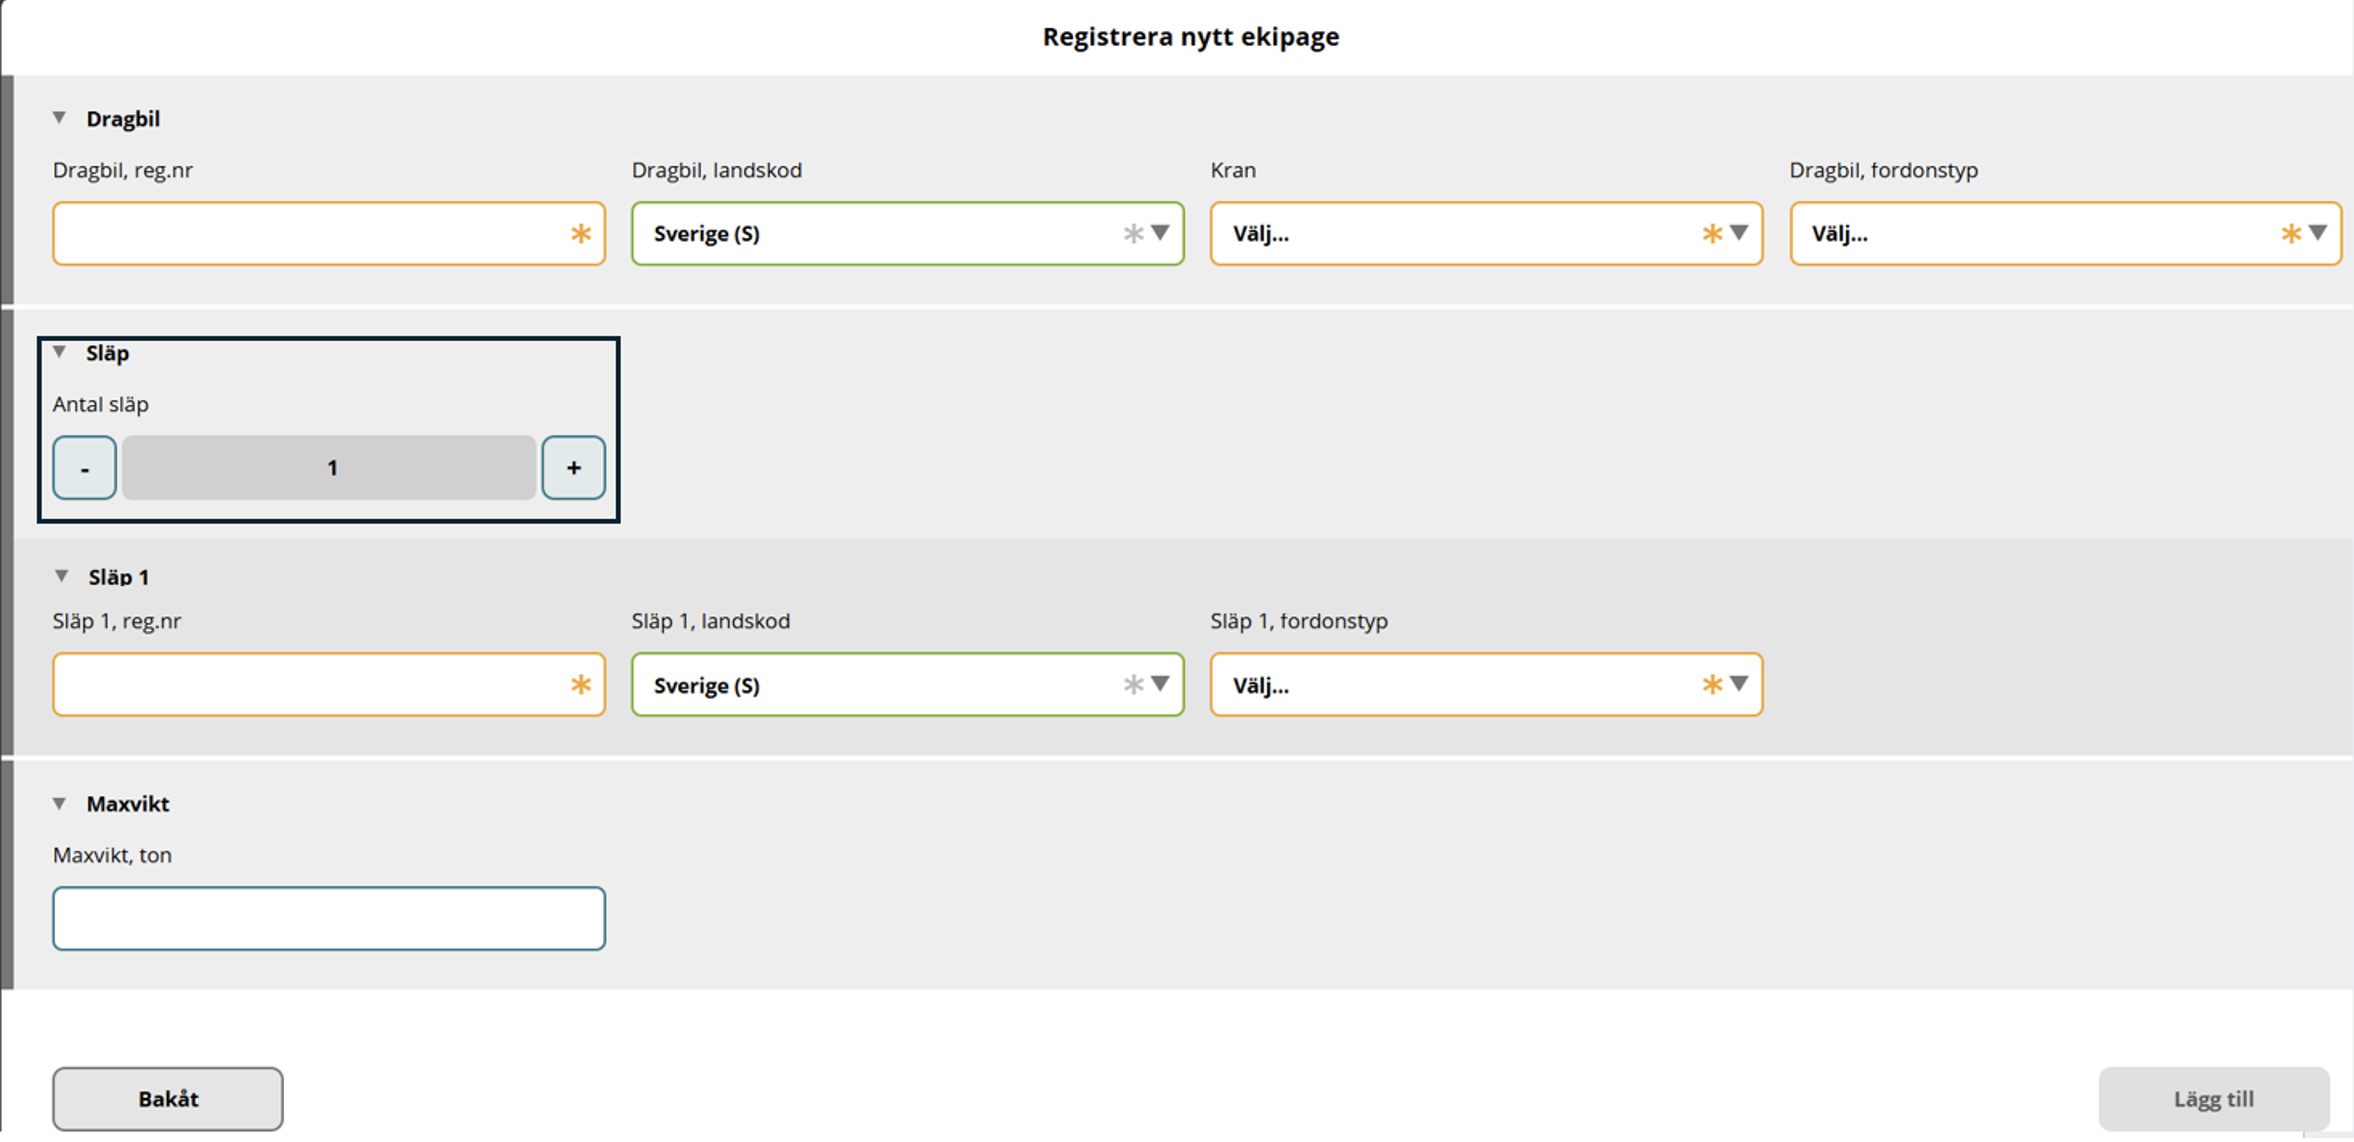Click the Kran field label
Screen dimensions: 2354x1142
click(x=1233, y=170)
